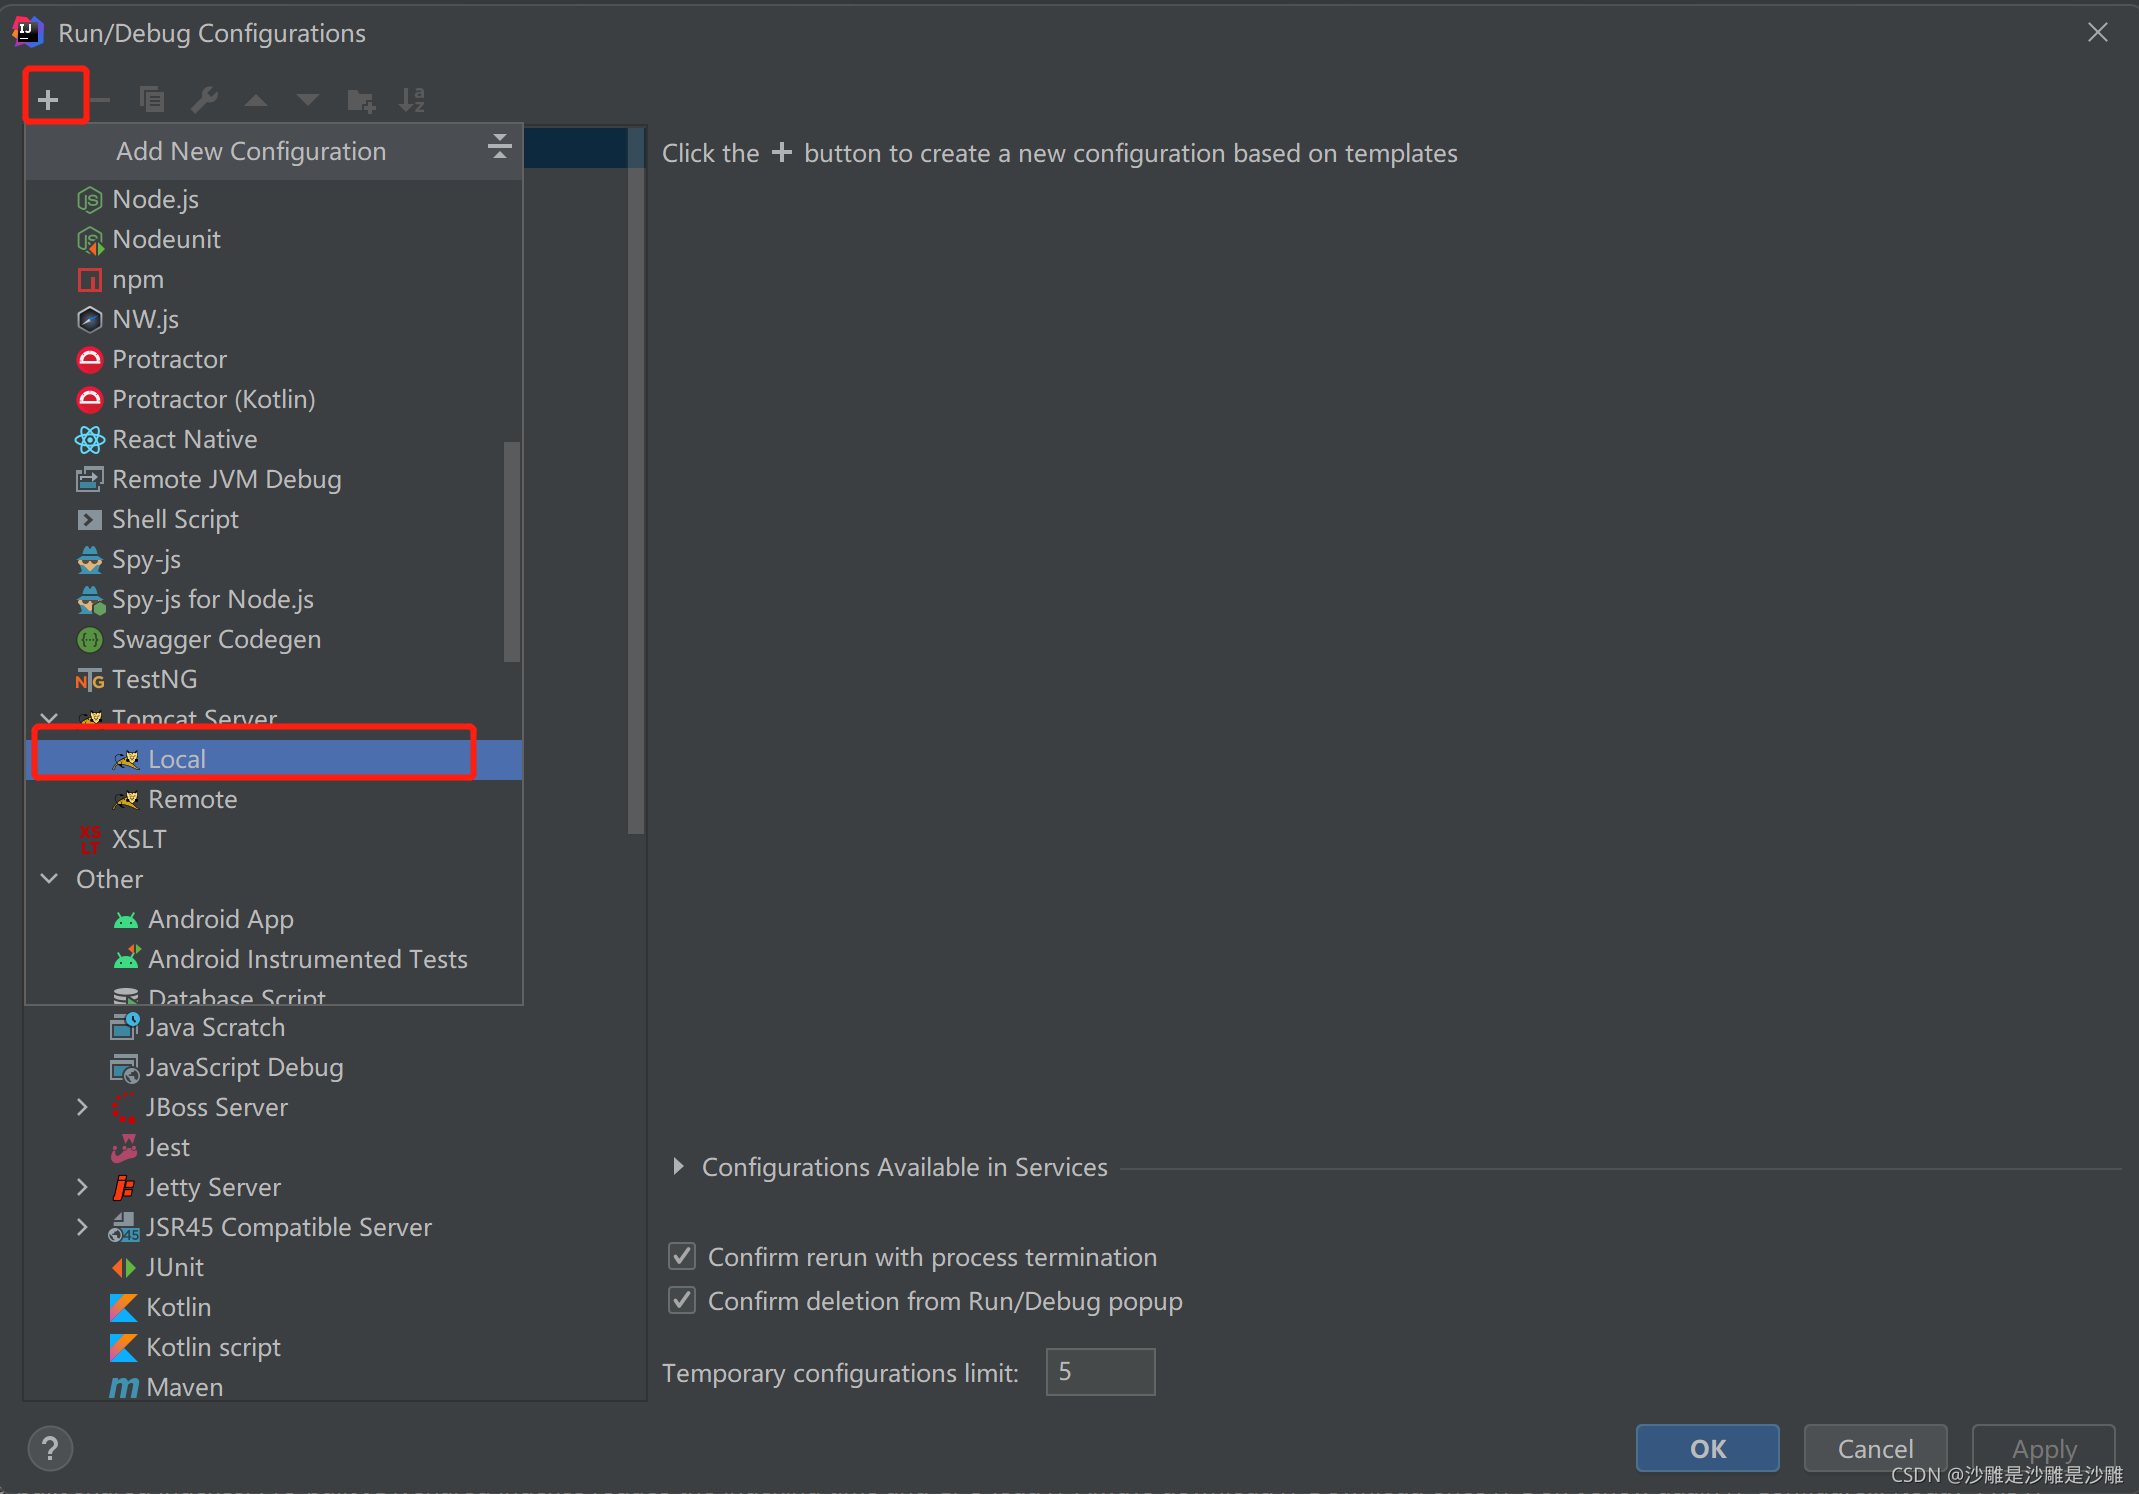2139x1494 pixels.
Task: Uncheck Confirm deletion from Run/Debug popup
Action: click(682, 1300)
